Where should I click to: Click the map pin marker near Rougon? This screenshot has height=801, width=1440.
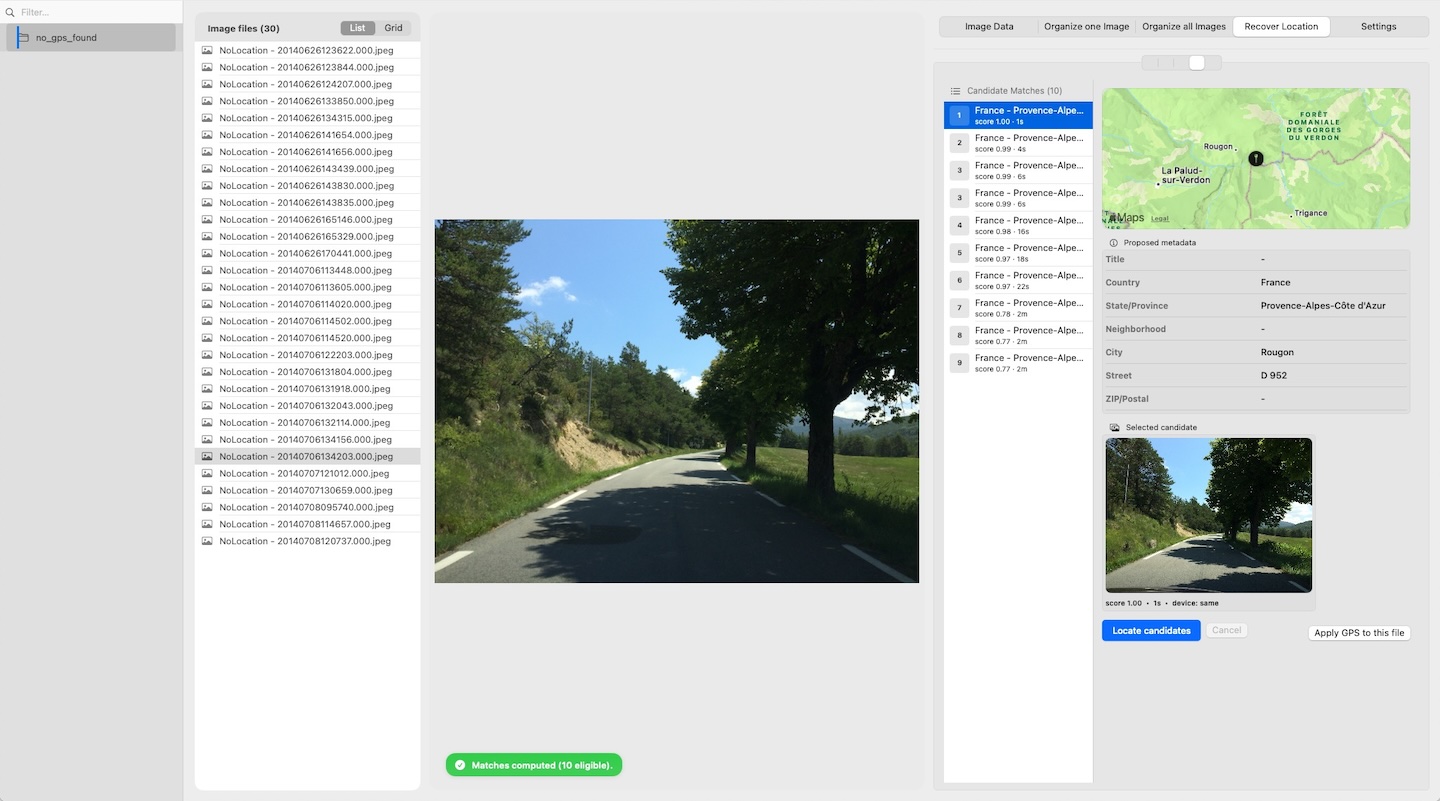pos(1256,158)
